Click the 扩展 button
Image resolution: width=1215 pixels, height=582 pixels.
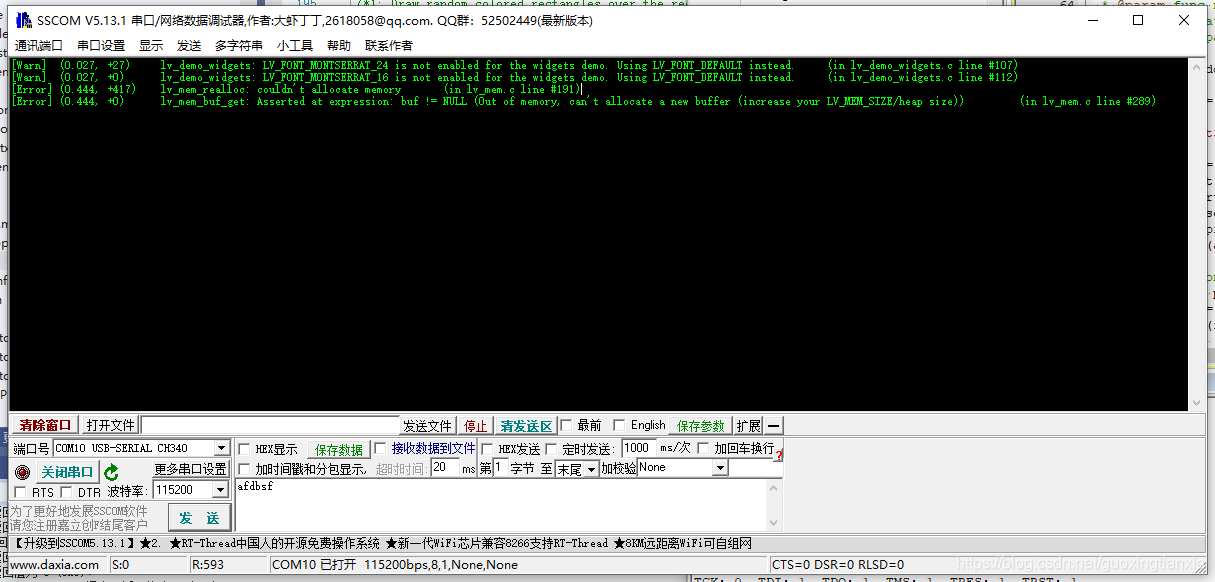point(748,426)
